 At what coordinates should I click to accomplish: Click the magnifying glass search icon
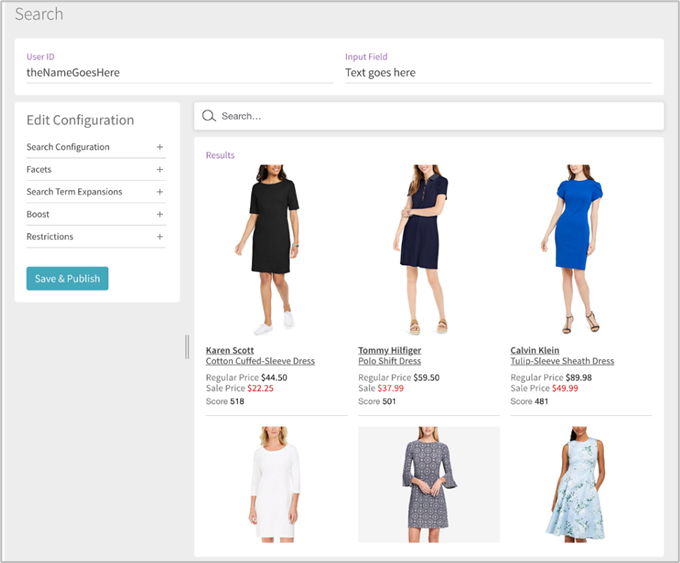click(209, 116)
